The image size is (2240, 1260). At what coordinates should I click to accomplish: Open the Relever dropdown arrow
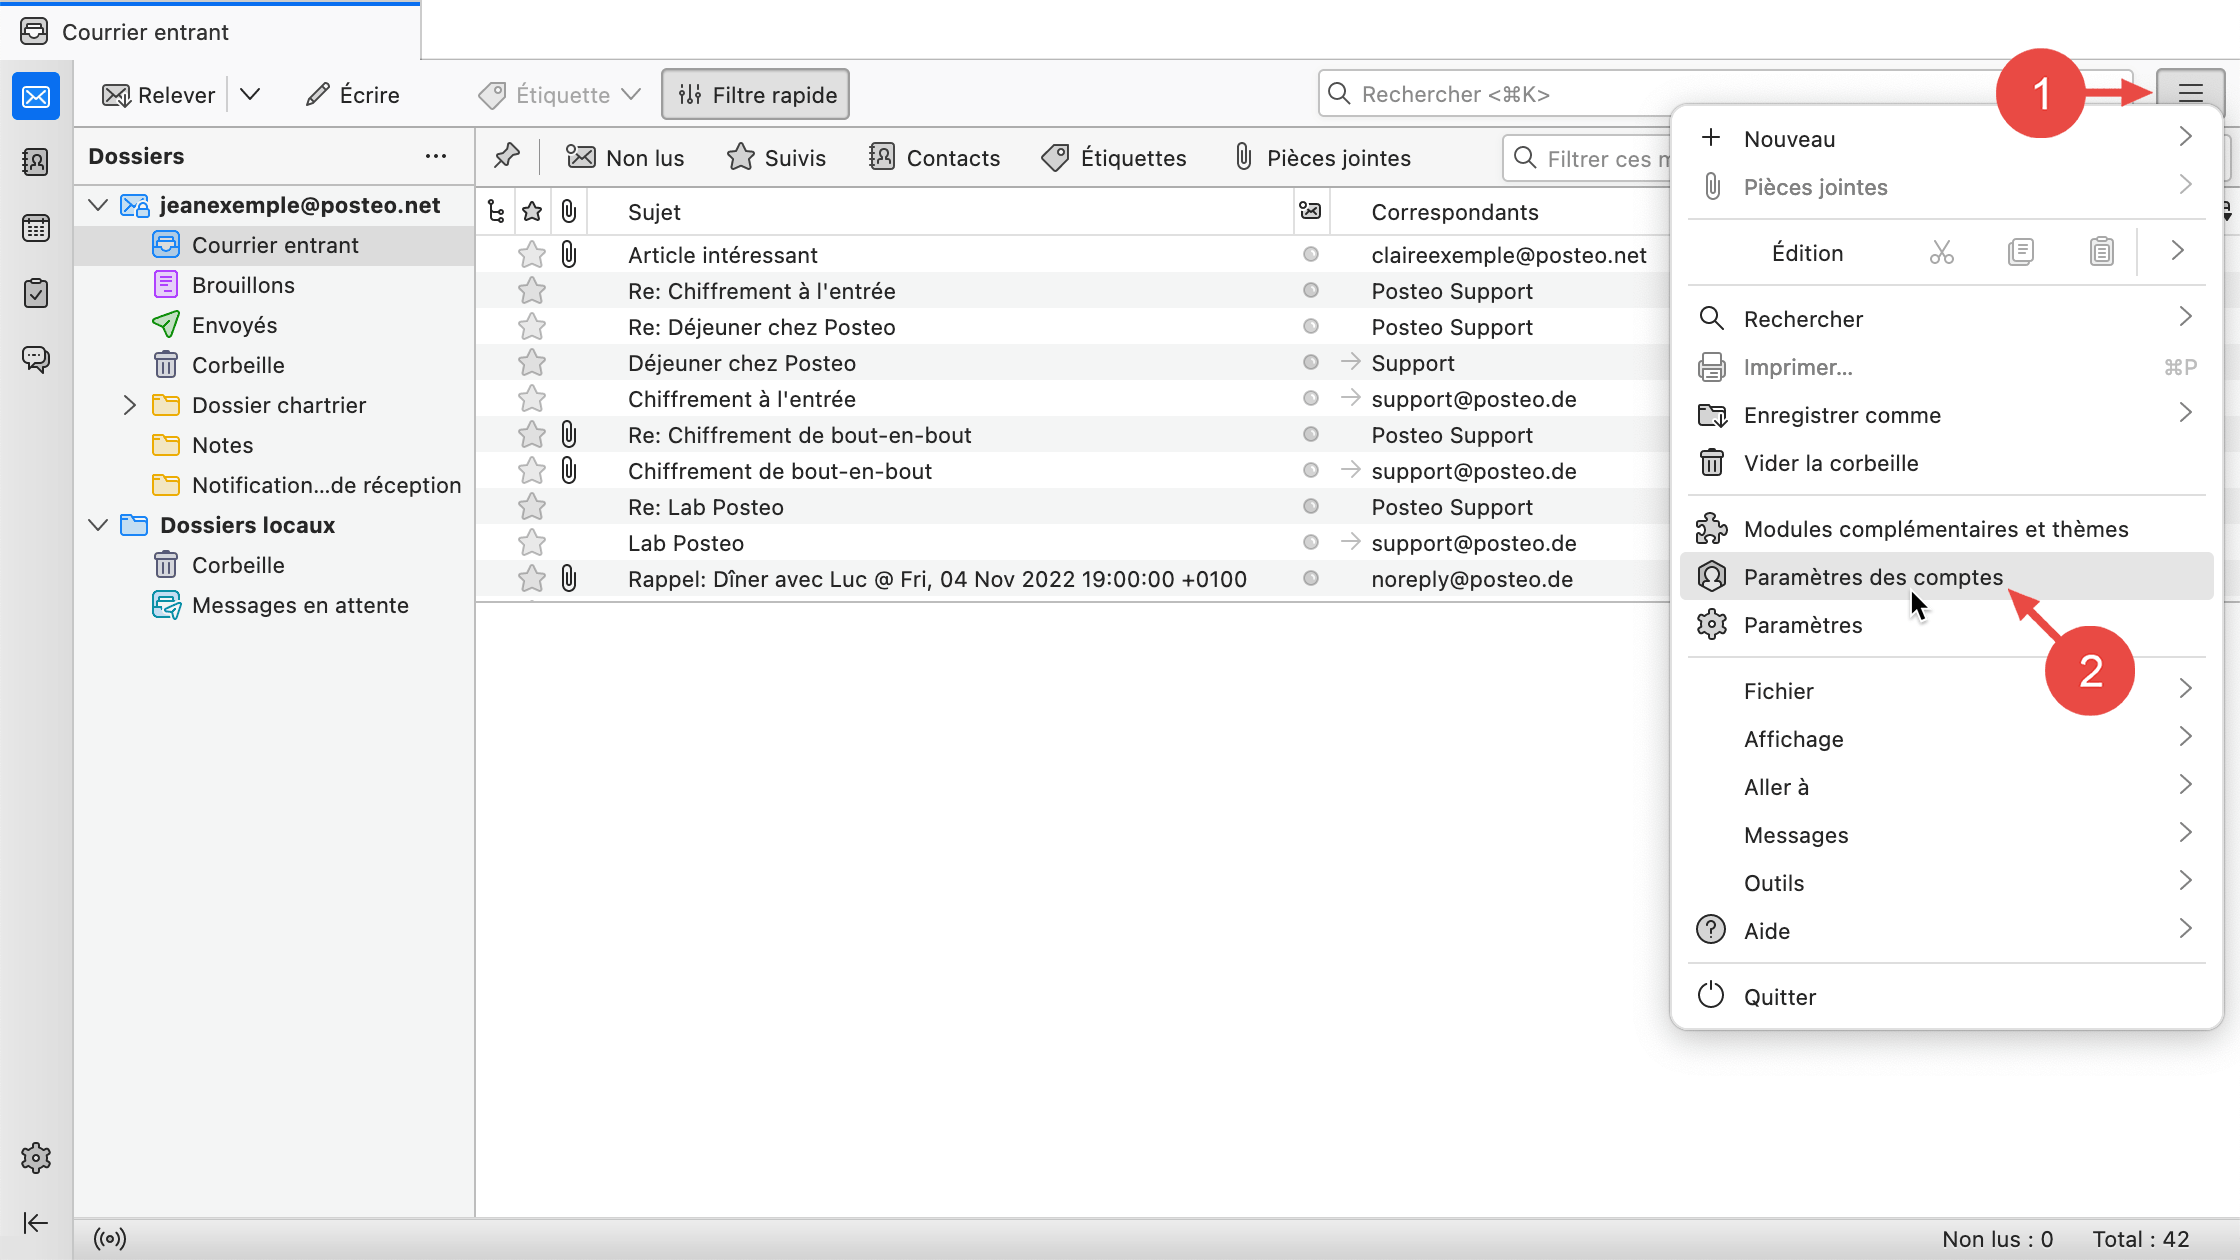(x=250, y=95)
